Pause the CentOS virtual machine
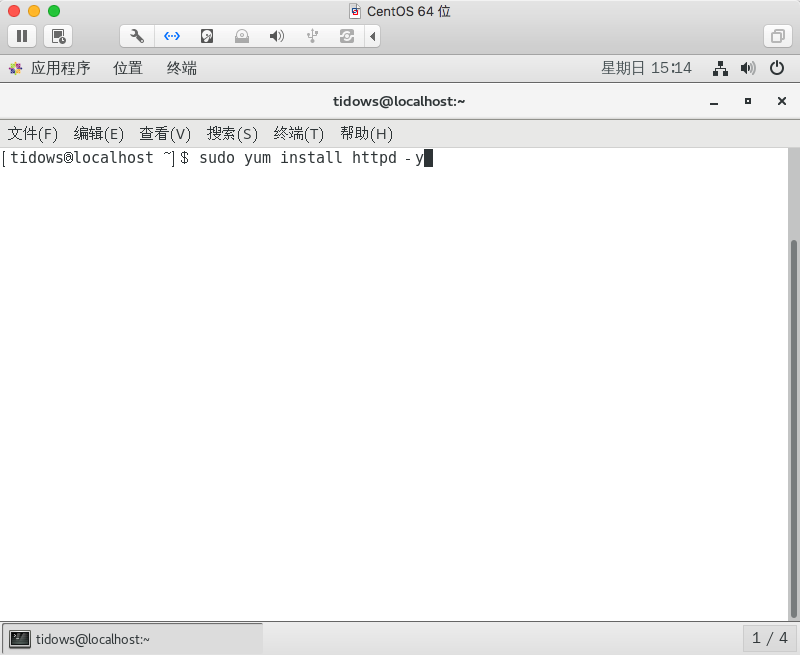The image size is (800, 655). [22, 36]
